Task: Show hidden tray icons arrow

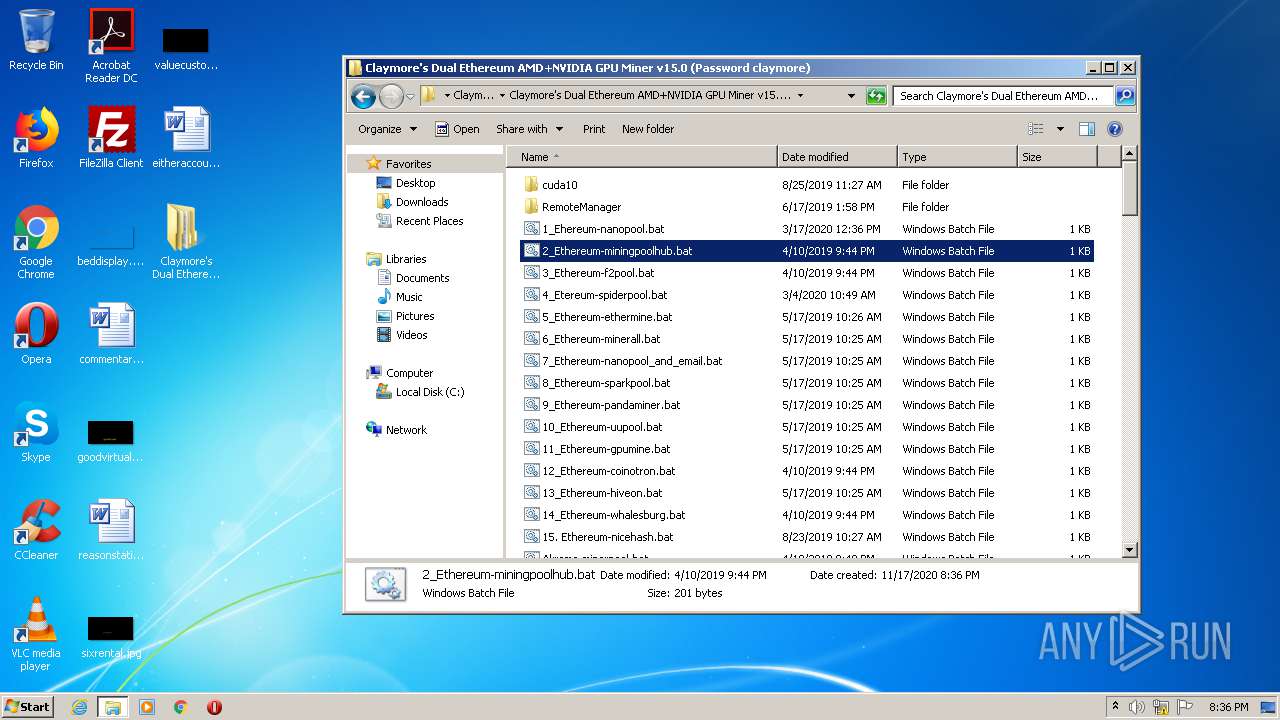Action: pos(1115,707)
